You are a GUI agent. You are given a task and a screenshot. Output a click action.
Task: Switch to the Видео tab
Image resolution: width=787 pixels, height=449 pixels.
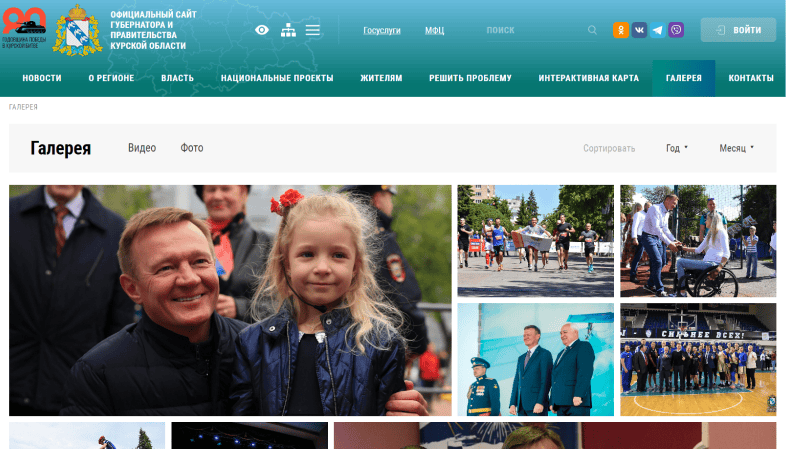142,148
